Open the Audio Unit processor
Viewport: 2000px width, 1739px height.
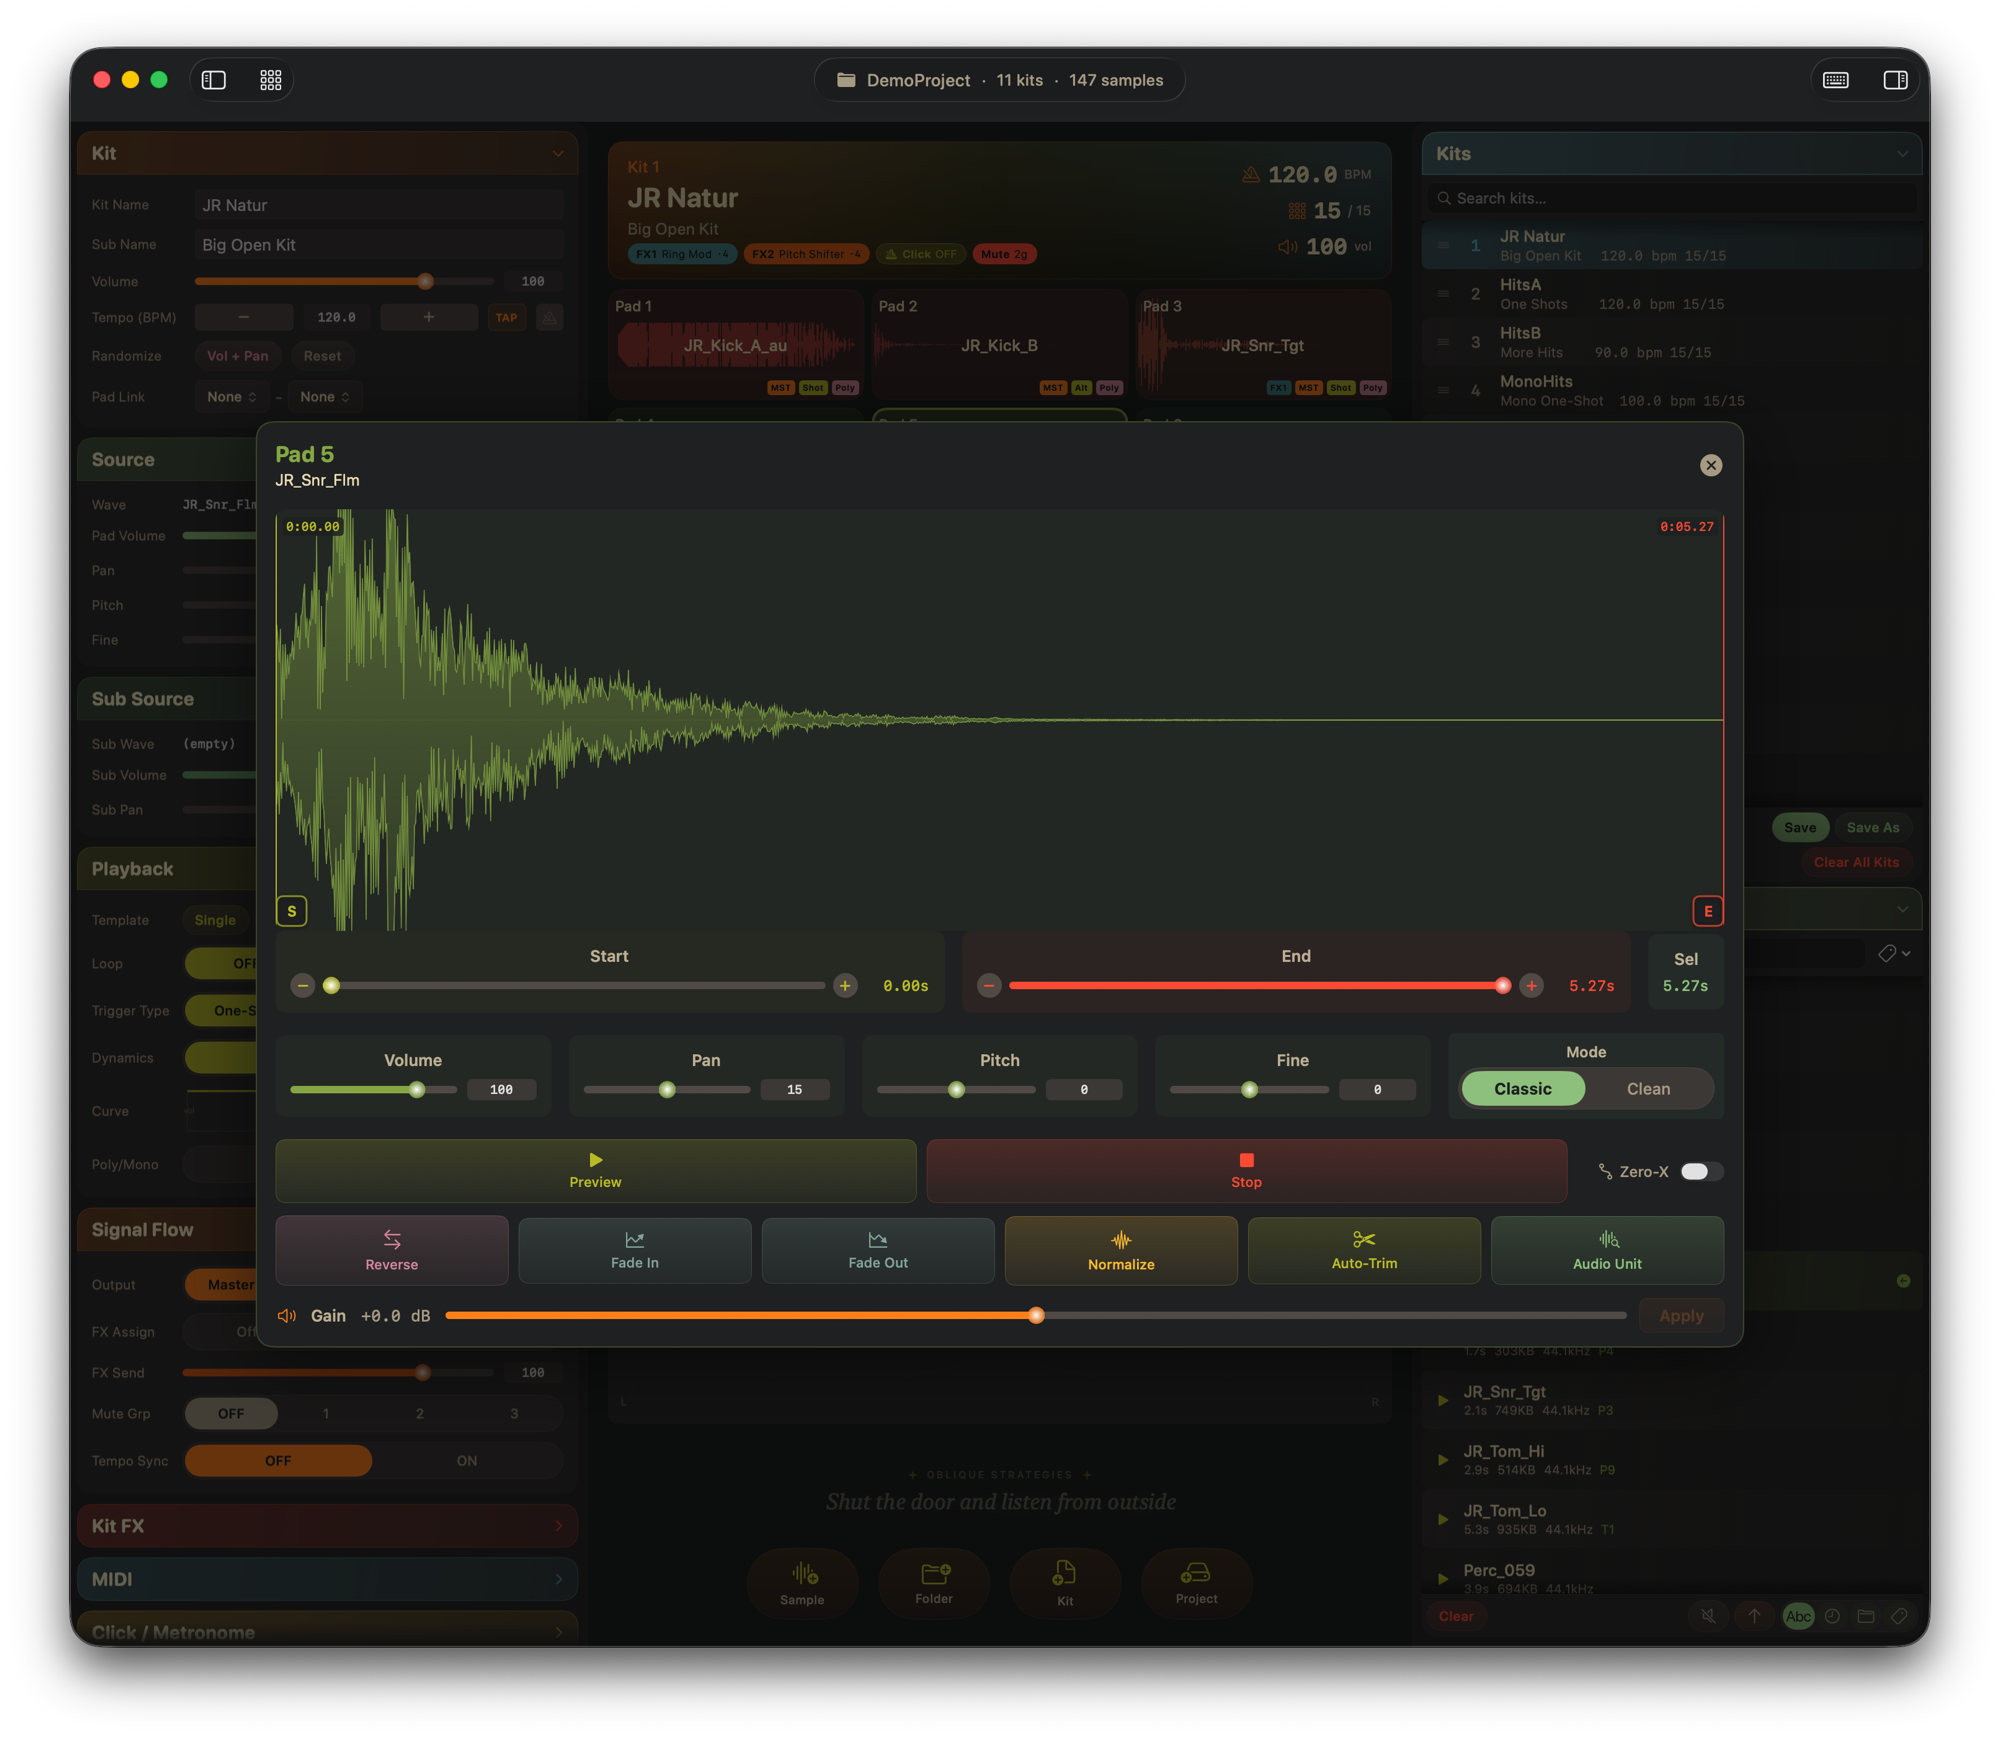(x=1607, y=1250)
